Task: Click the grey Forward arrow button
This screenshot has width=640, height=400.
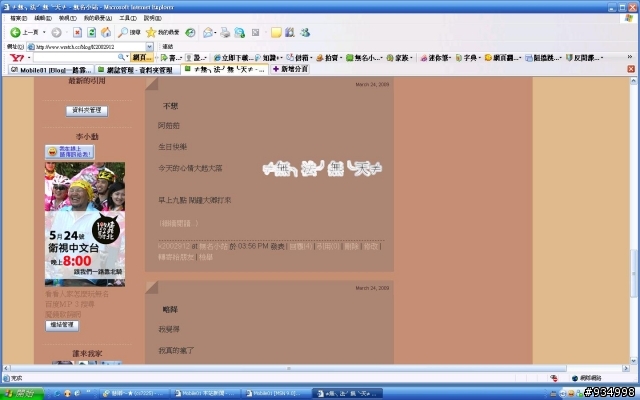Action: 56,33
